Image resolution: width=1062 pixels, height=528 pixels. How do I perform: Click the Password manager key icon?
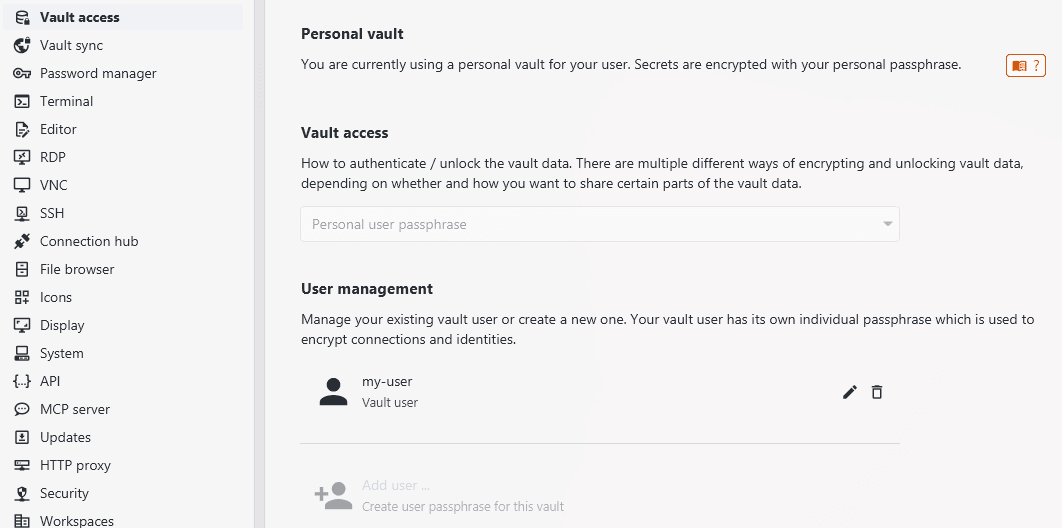pos(22,73)
